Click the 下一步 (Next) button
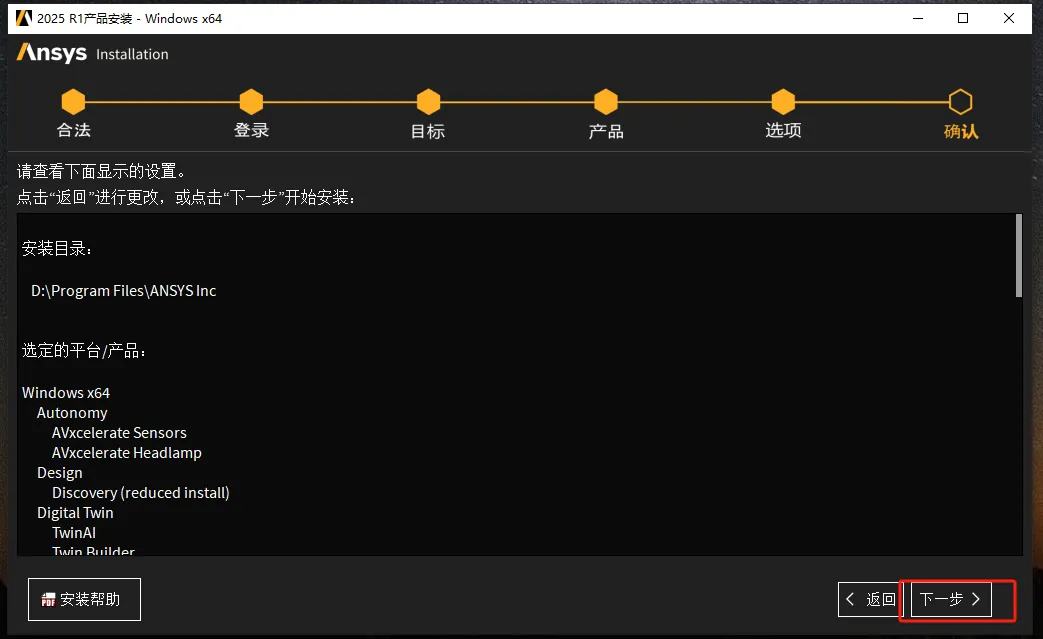The image size is (1043, 639). [x=951, y=599]
